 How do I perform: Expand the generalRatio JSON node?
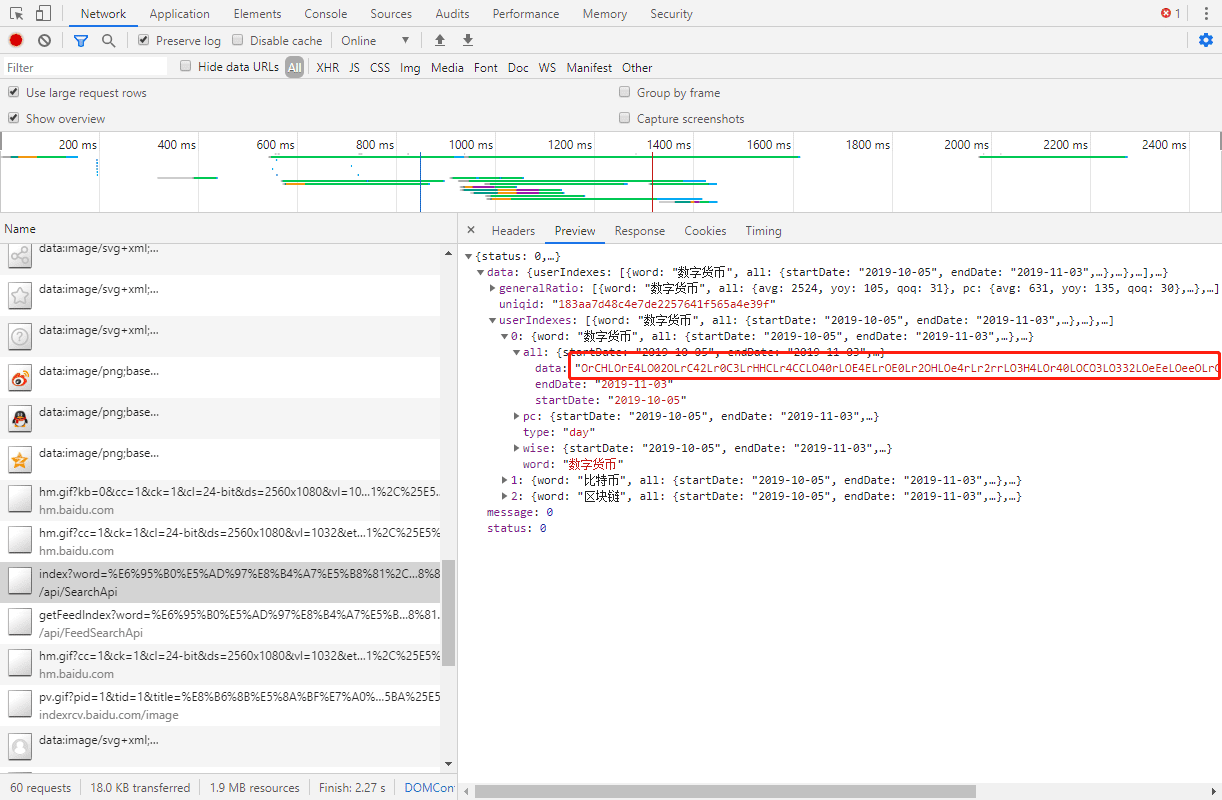491,288
